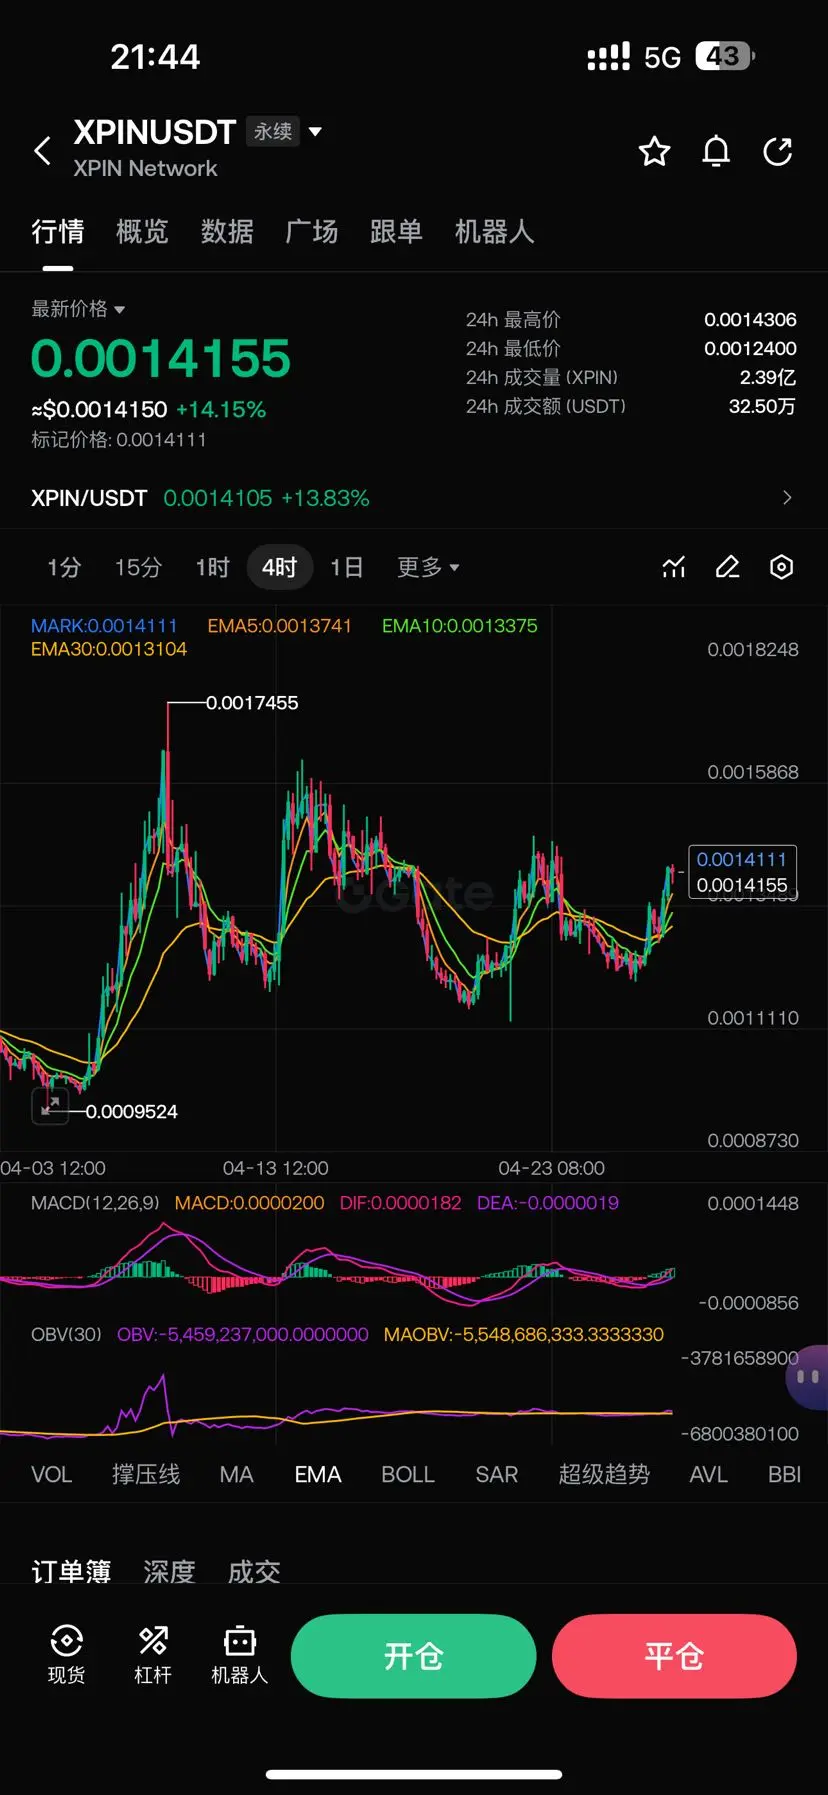Select 15分 timeframe
828x1795 pixels.
pos(138,567)
